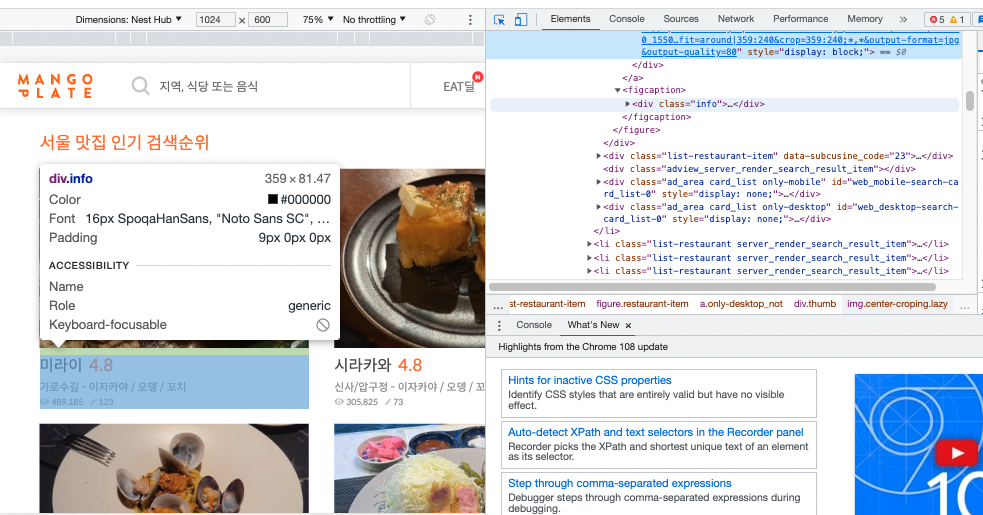Screen dimensions: 983x515
Task: Click the rotate screen icon
Action: click(430, 19)
